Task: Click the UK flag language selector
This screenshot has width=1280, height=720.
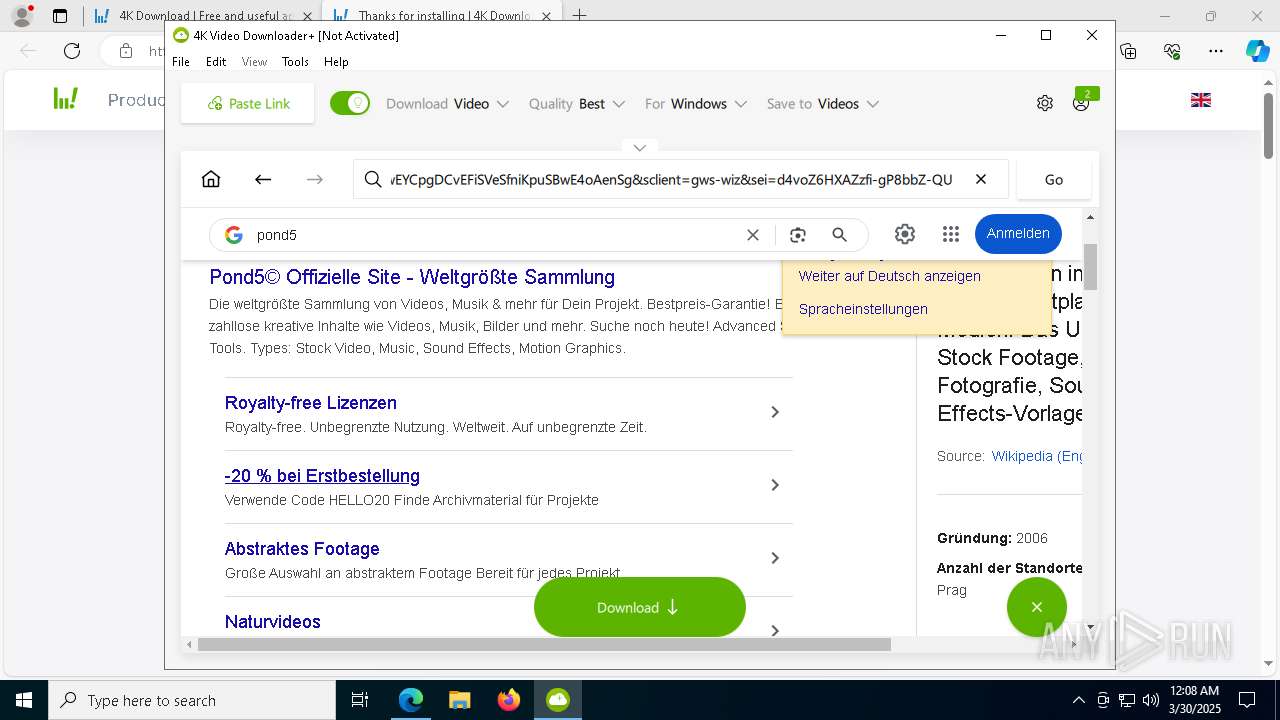Action: coord(1201,100)
